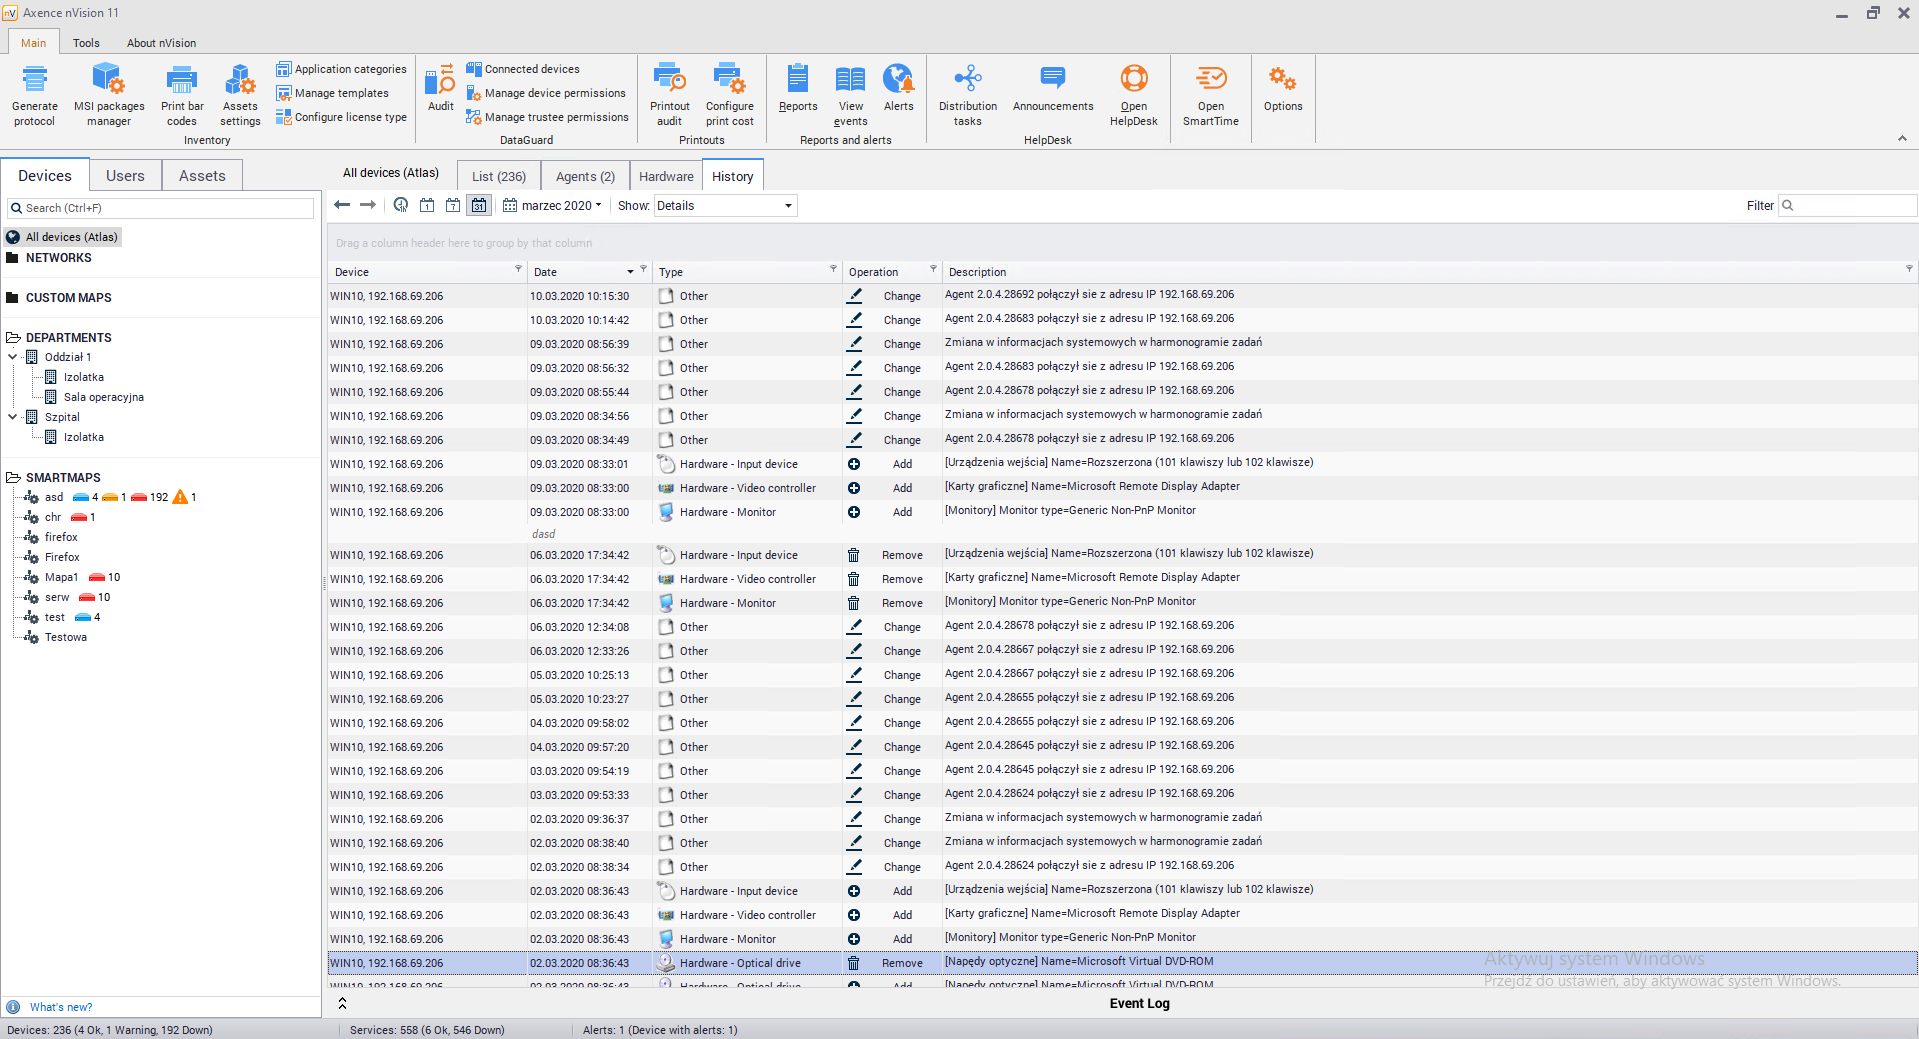Toggle the 7-day calendar view

[453, 205]
